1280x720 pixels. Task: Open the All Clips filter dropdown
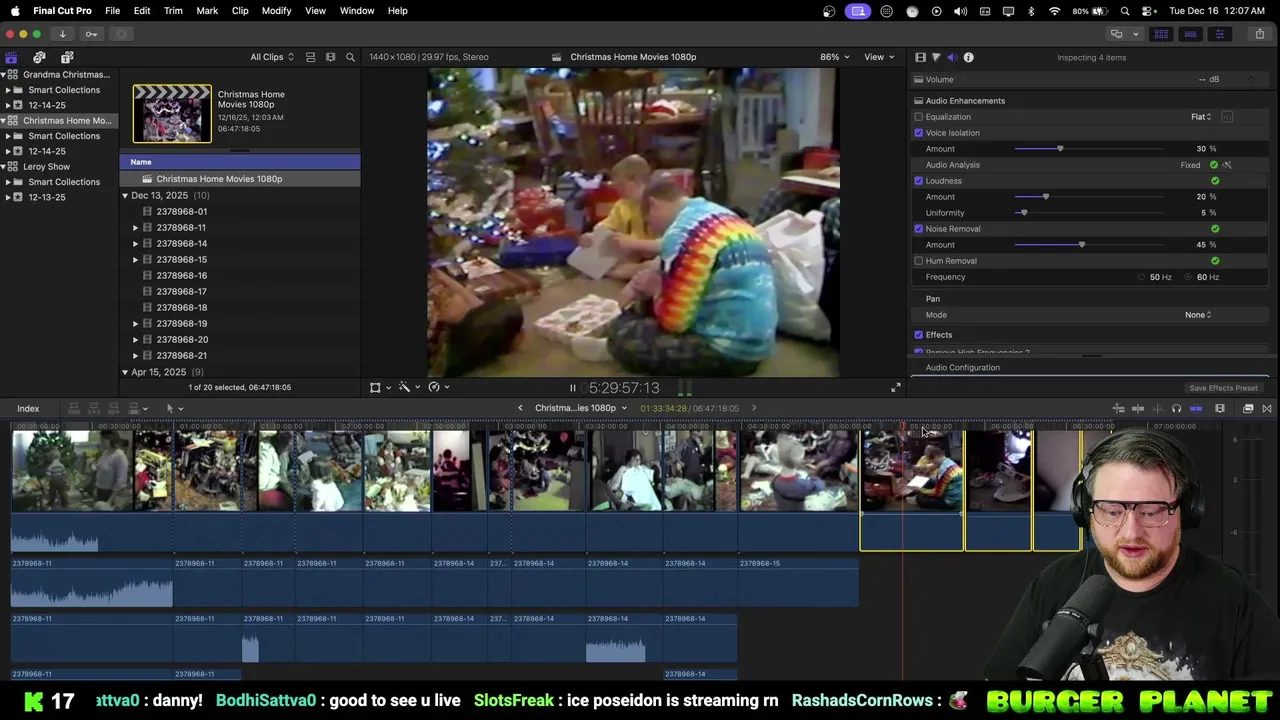coord(272,57)
